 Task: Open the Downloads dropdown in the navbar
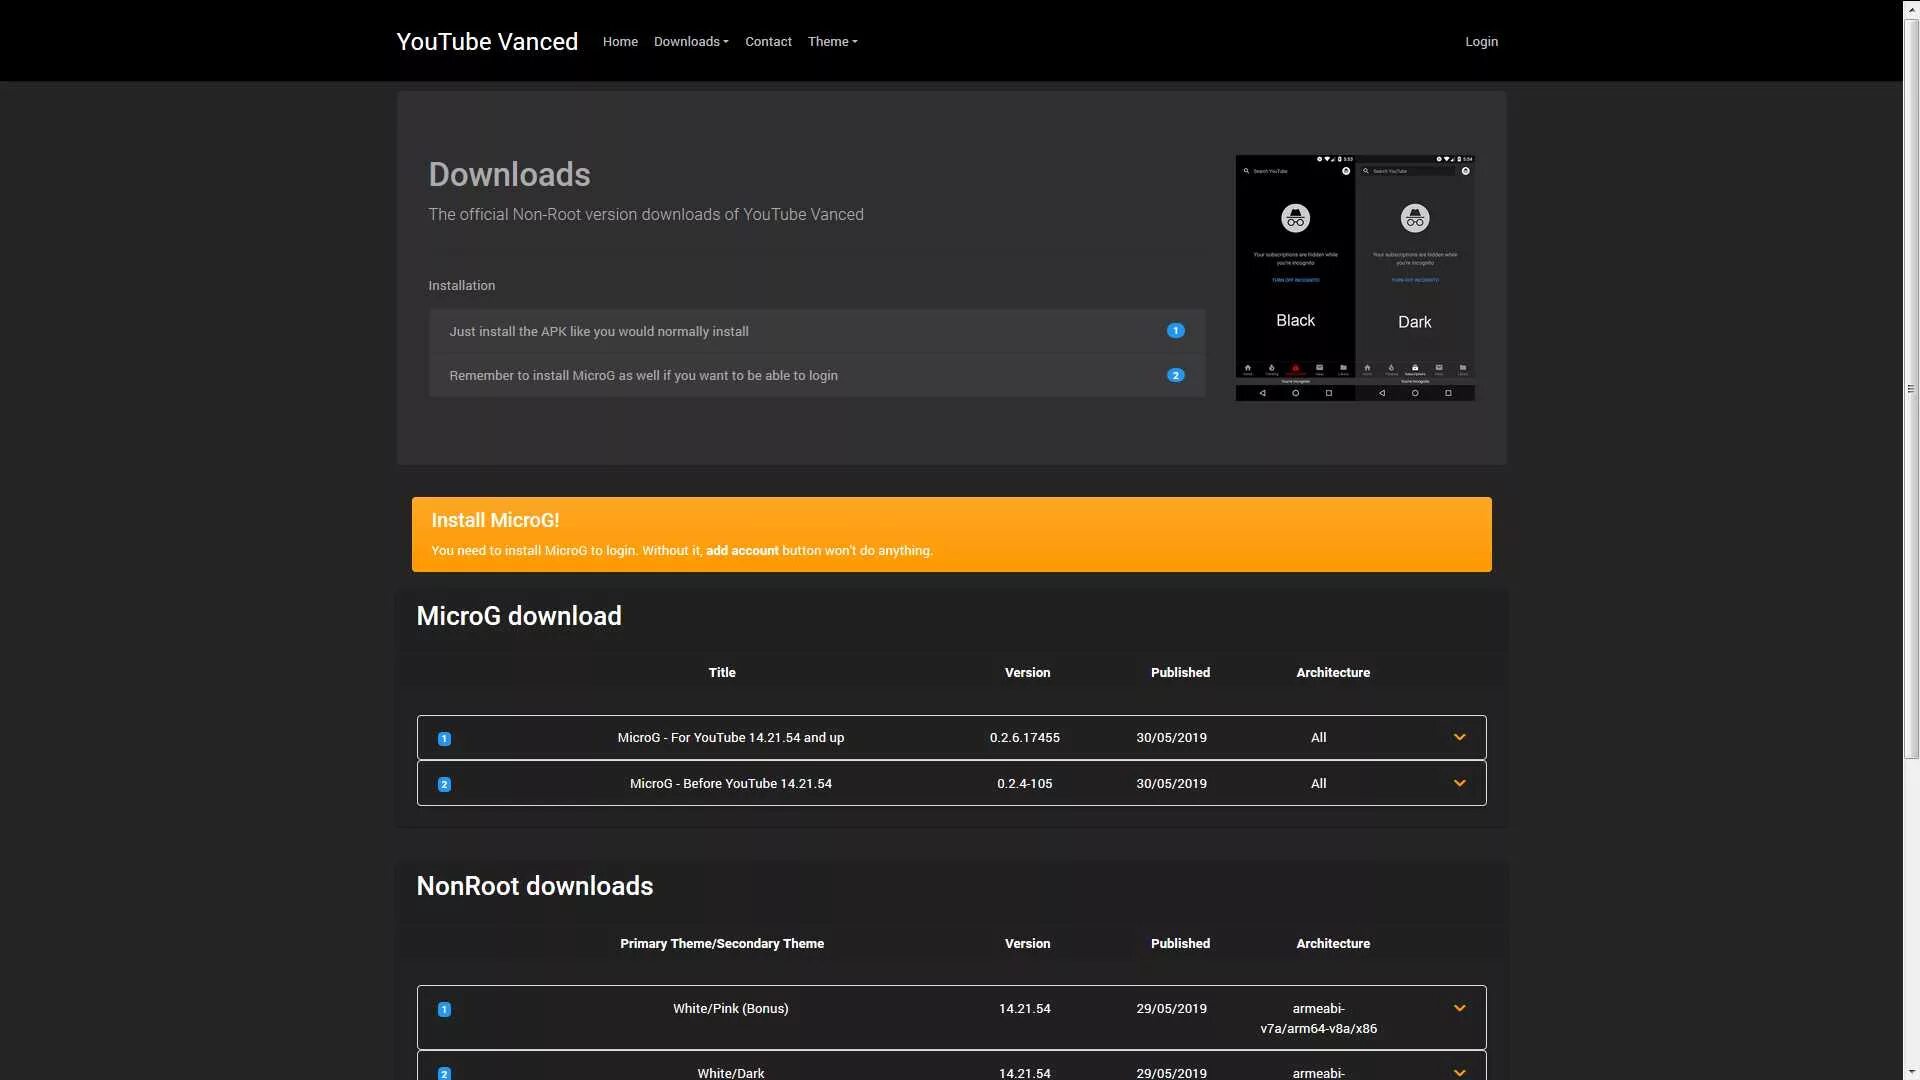tap(691, 42)
